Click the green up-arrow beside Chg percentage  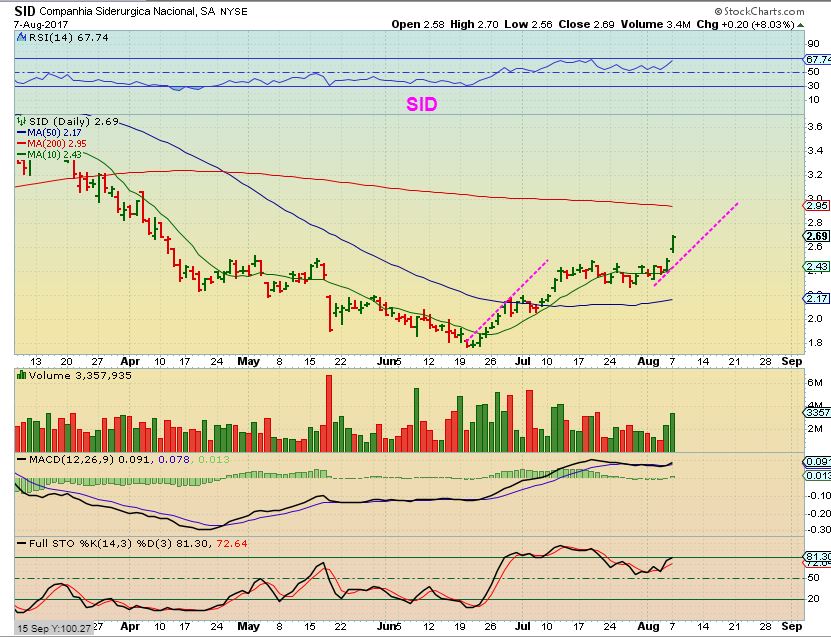point(800,25)
